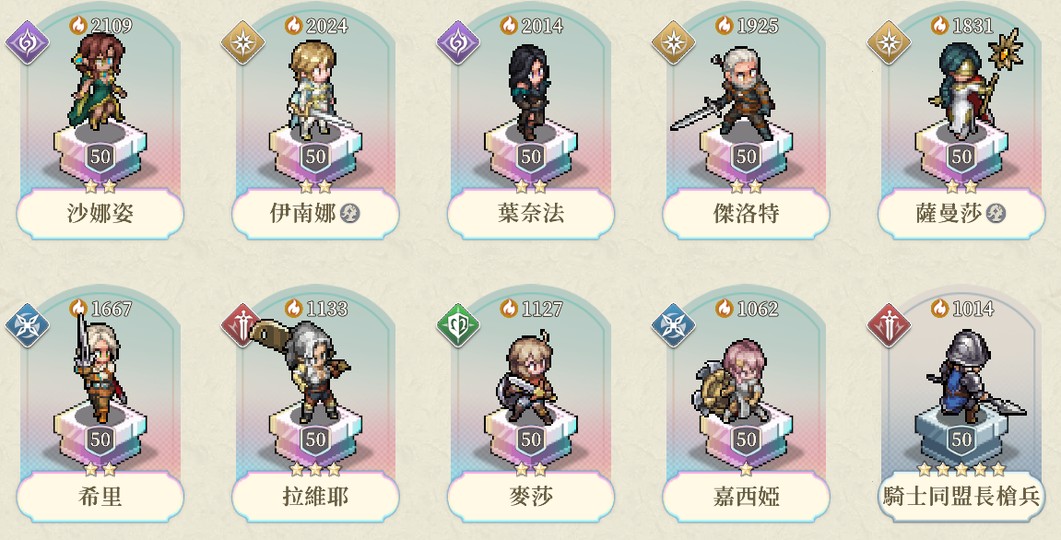Click the small badge icon beside 薩曼莎's name
The width and height of the screenshot is (1061, 540).
click(x=996, y=214)
